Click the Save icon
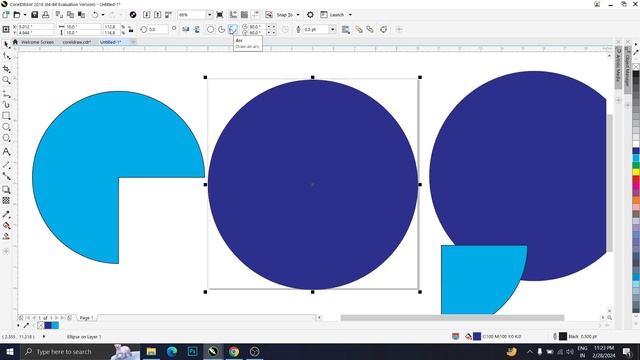Viewport: 640px width, 360px height. tap(35, 15)
